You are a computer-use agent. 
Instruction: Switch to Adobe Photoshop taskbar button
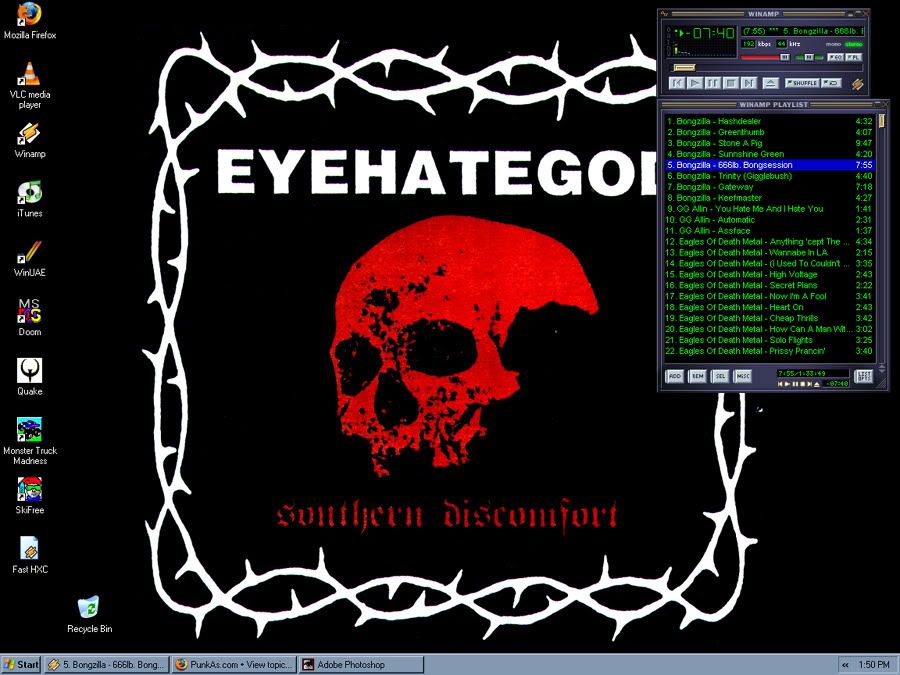pyautogui.click(x=361, y=665)
